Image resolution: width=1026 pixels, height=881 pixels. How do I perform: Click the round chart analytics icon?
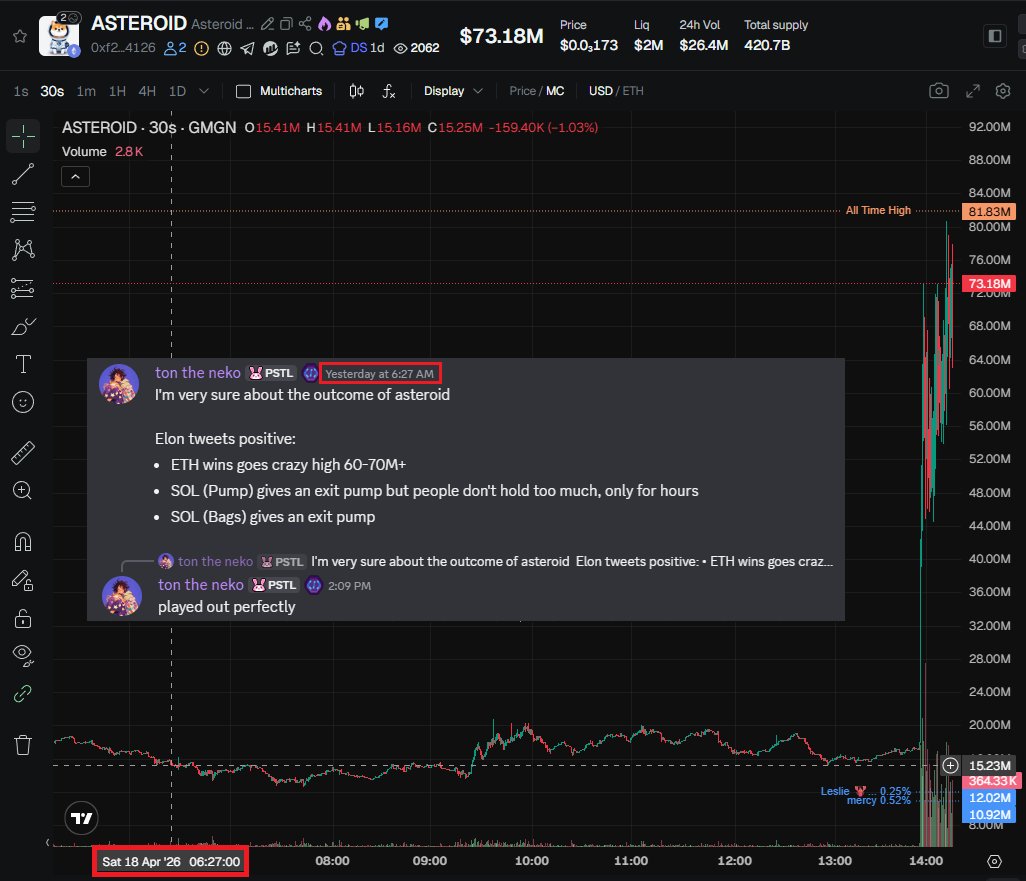(270, 48)
